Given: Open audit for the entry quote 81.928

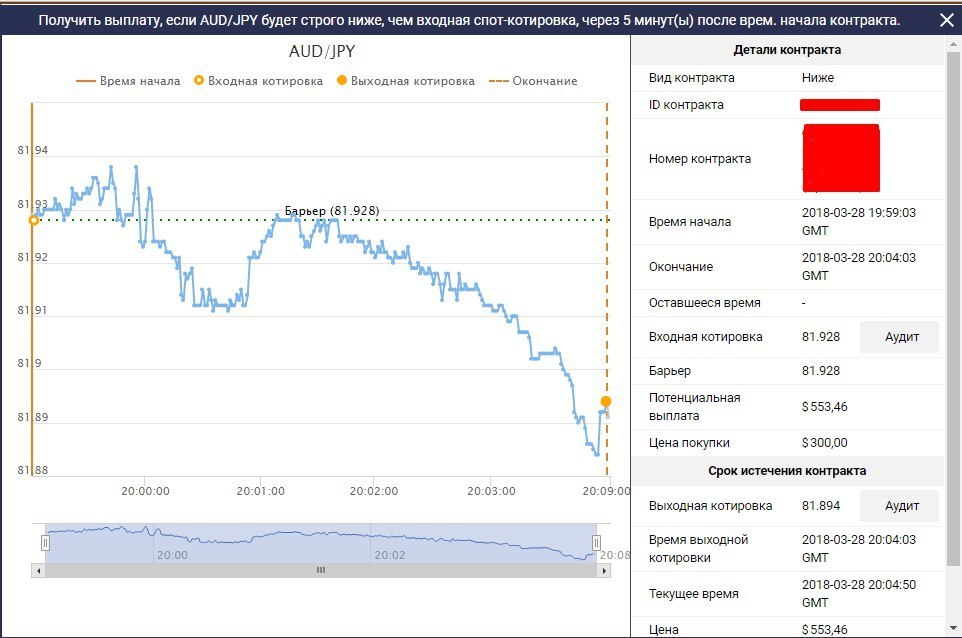Looking at the screenshot, I should (901, 337).
